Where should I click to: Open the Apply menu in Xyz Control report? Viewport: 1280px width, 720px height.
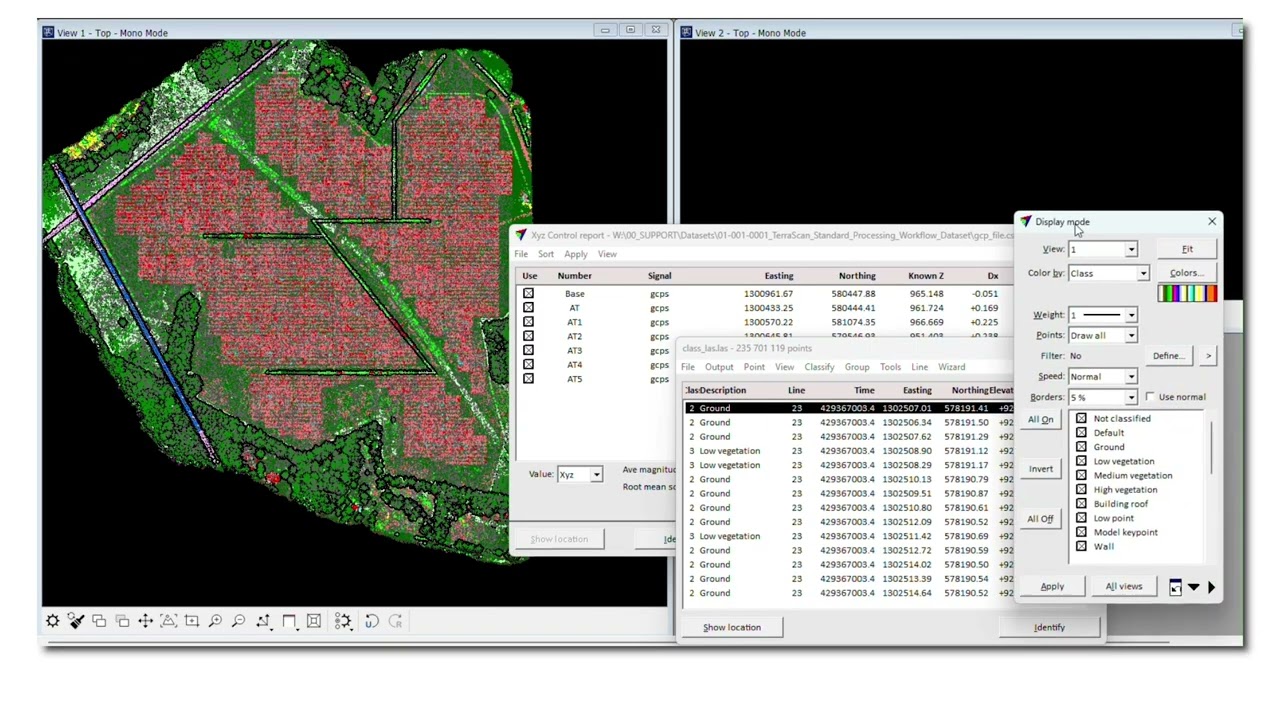pos(575,254)
